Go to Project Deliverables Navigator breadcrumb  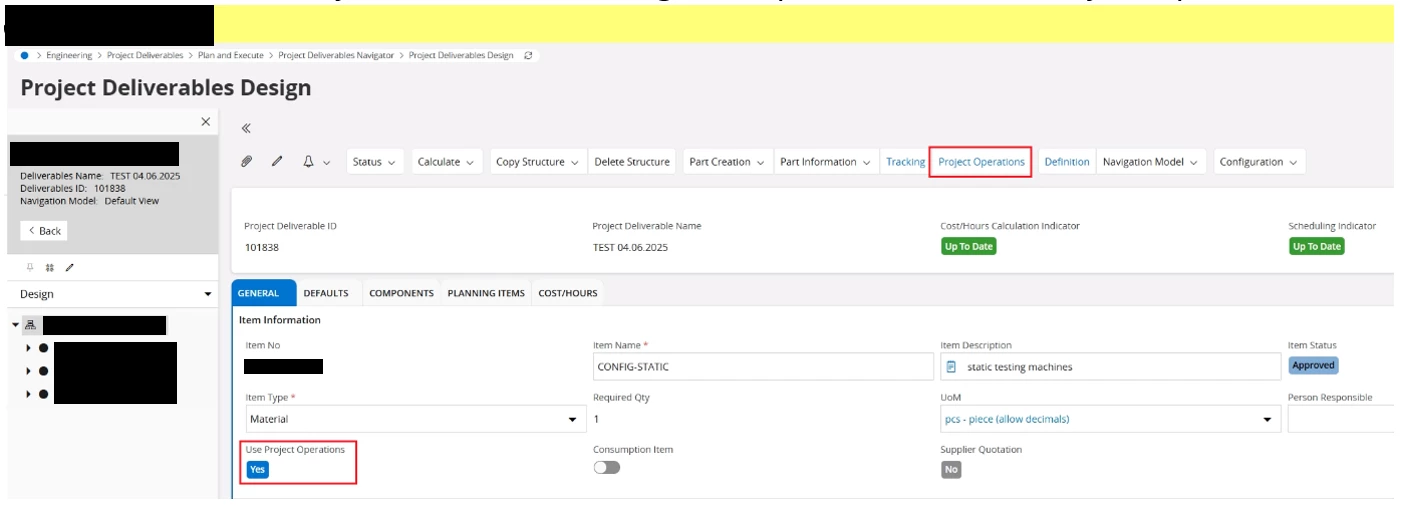tap(336, 55)
